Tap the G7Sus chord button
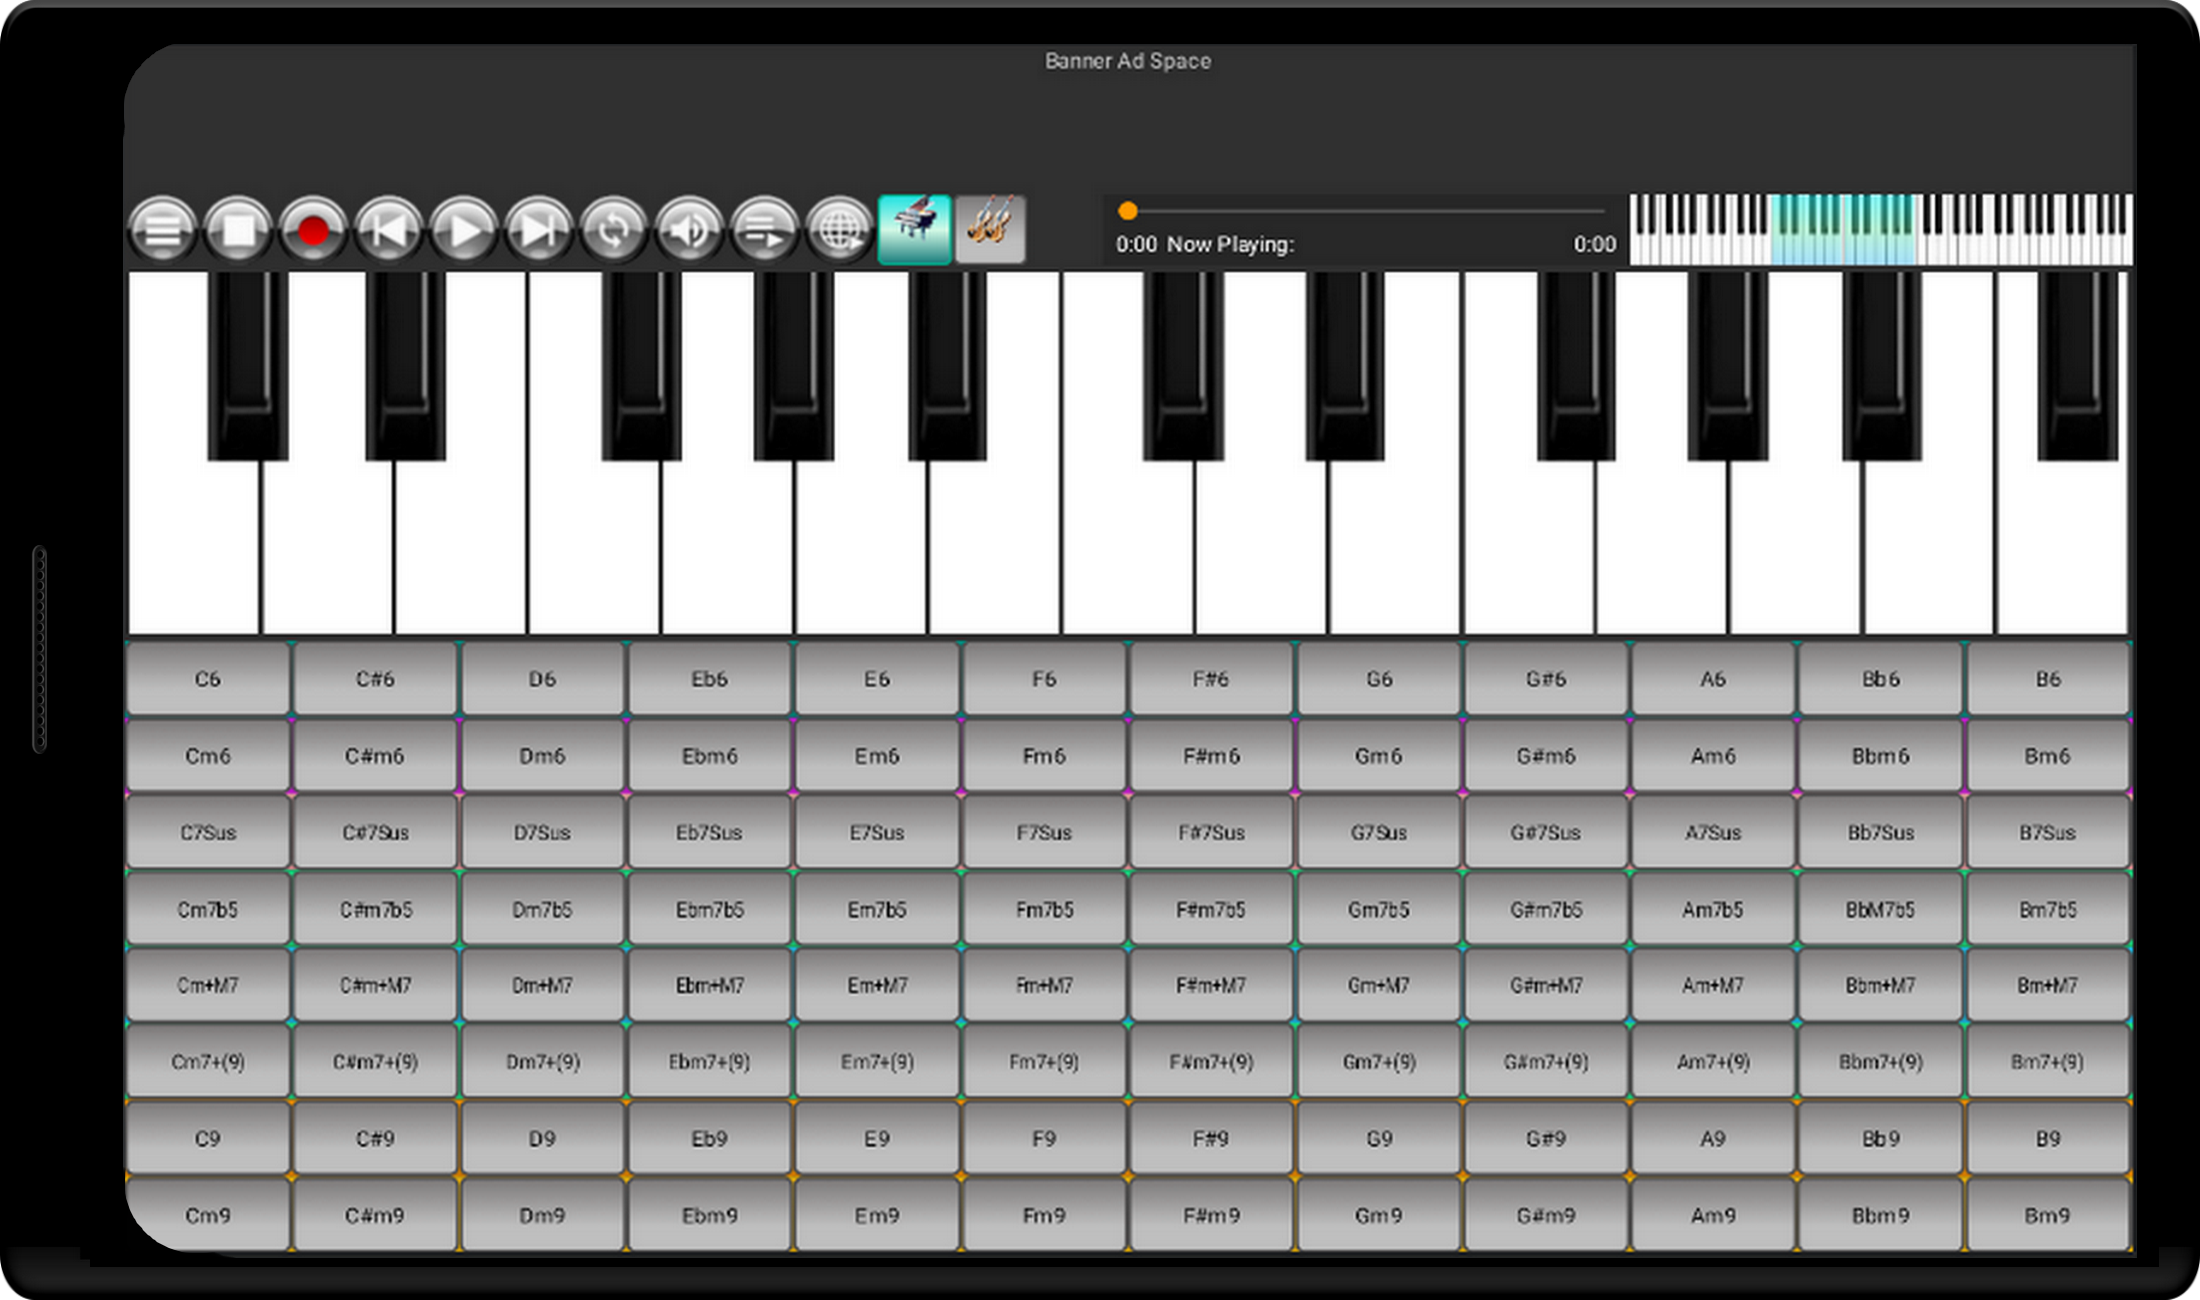 click(x=1379, y=832)
